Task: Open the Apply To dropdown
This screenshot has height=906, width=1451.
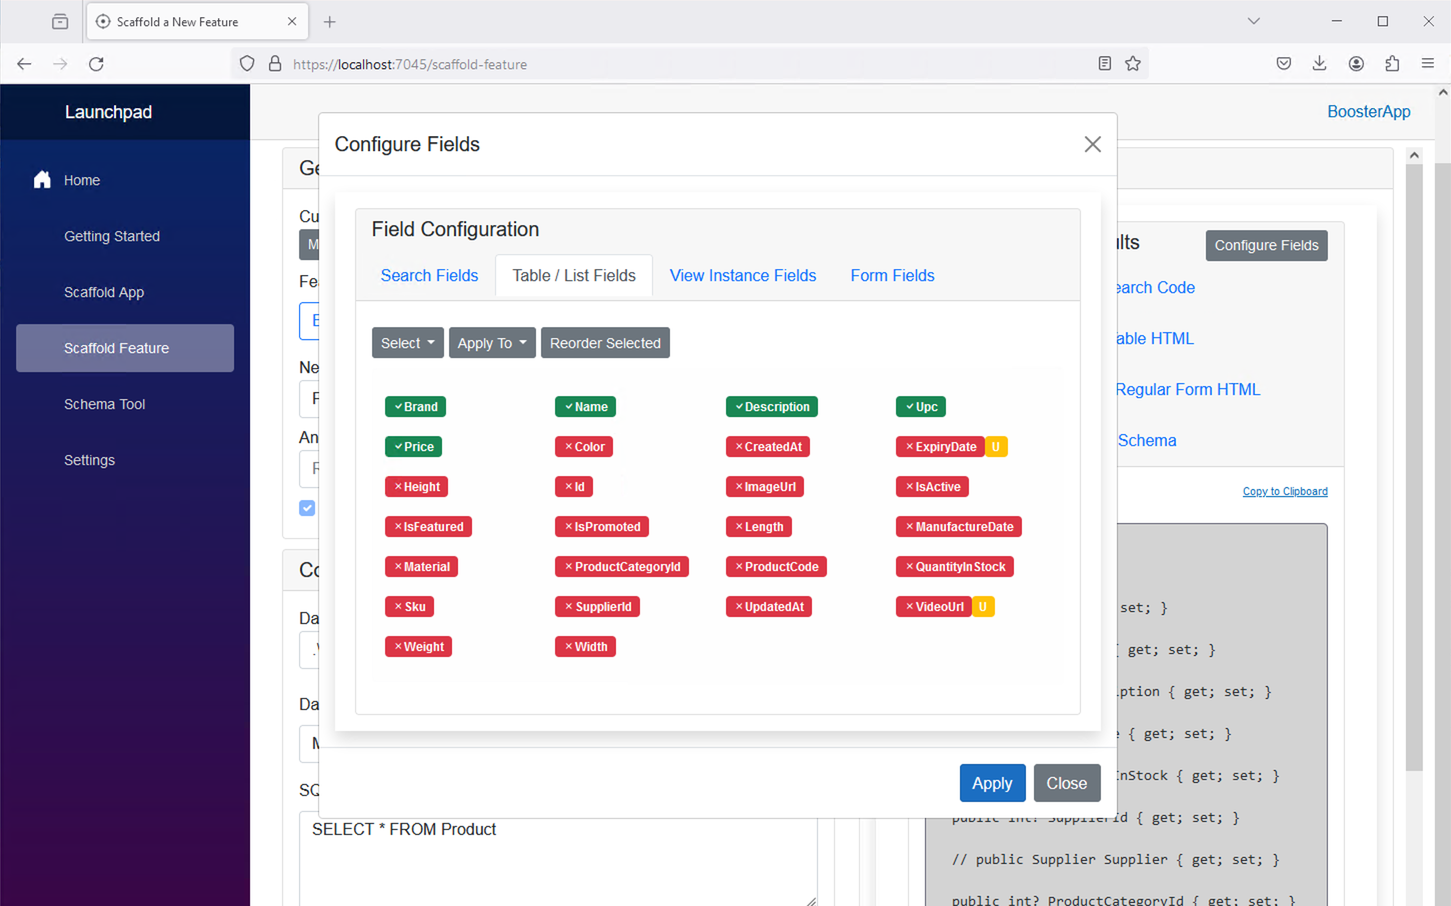Action: tap(492, 343)
